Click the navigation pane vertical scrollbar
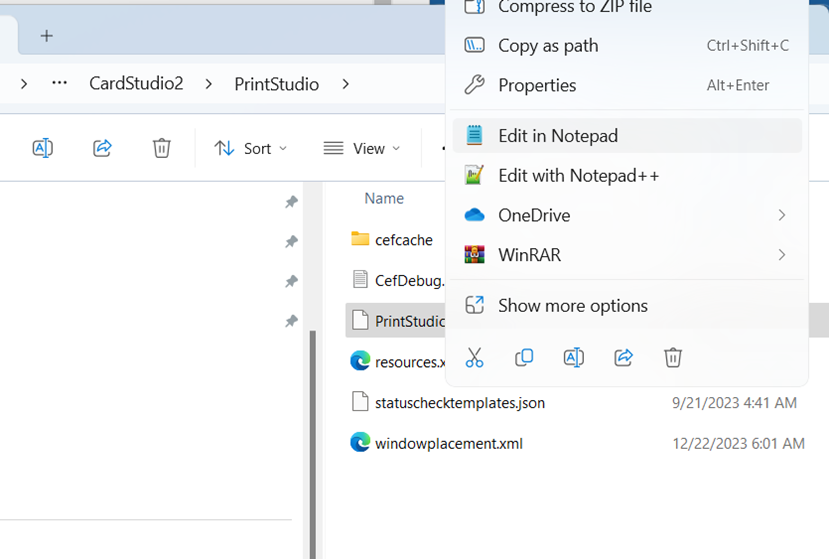 click(x=312, y=444)
